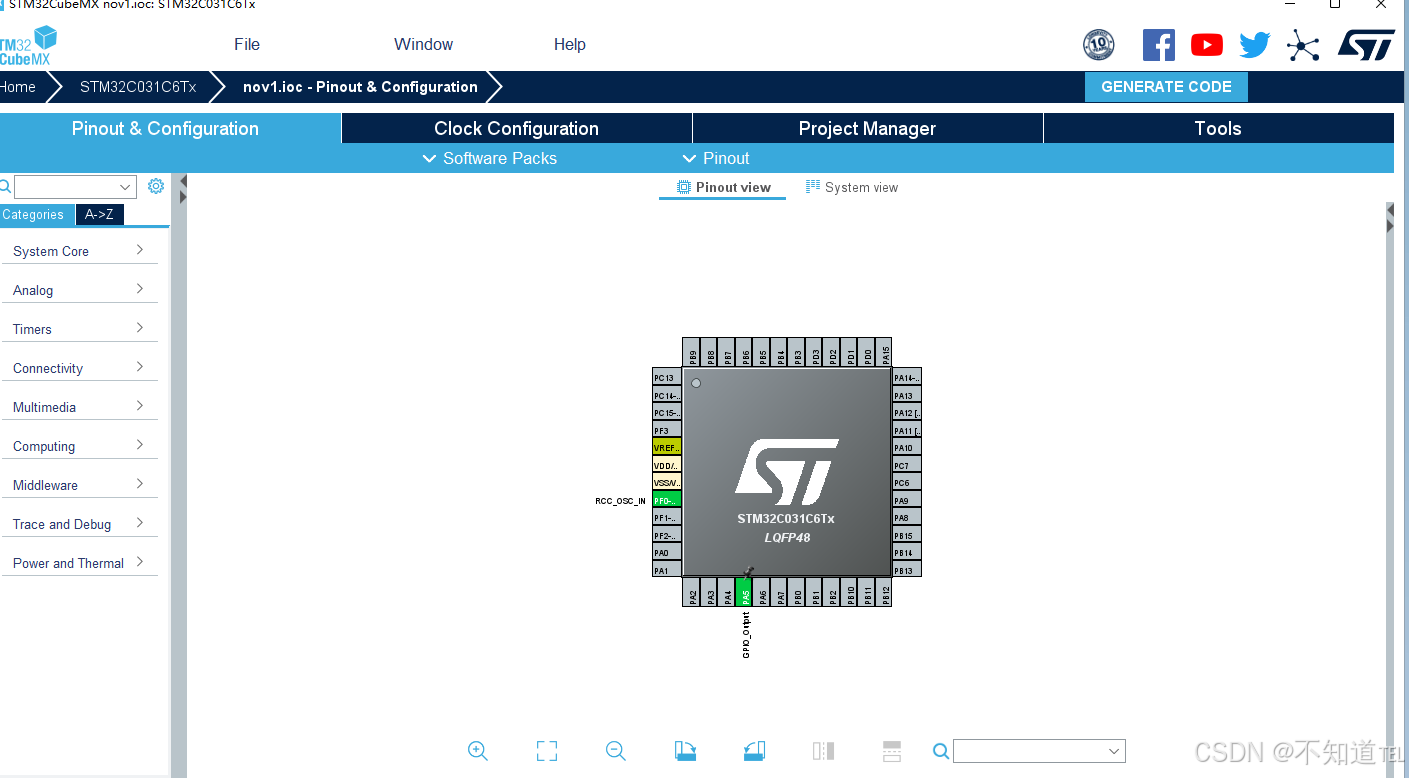Open the ST Twitter icon
1409x778 pixels.
pyautogui.click(x=1254, y=45)
